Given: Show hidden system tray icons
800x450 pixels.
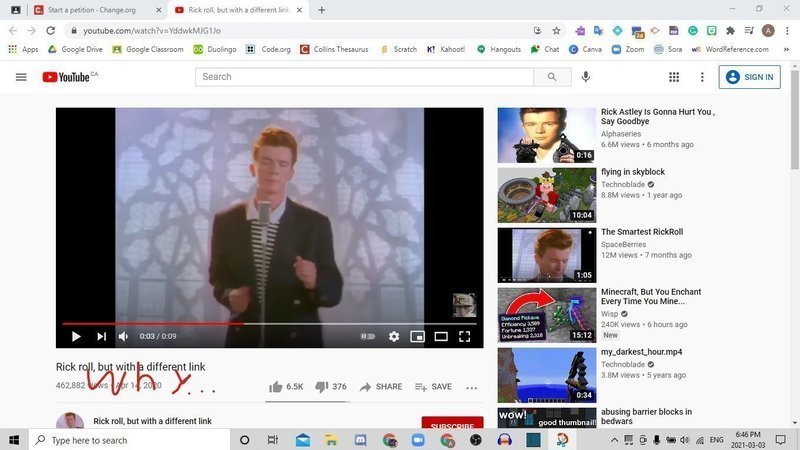Looking at the screenshot, I should pos(614,440).
